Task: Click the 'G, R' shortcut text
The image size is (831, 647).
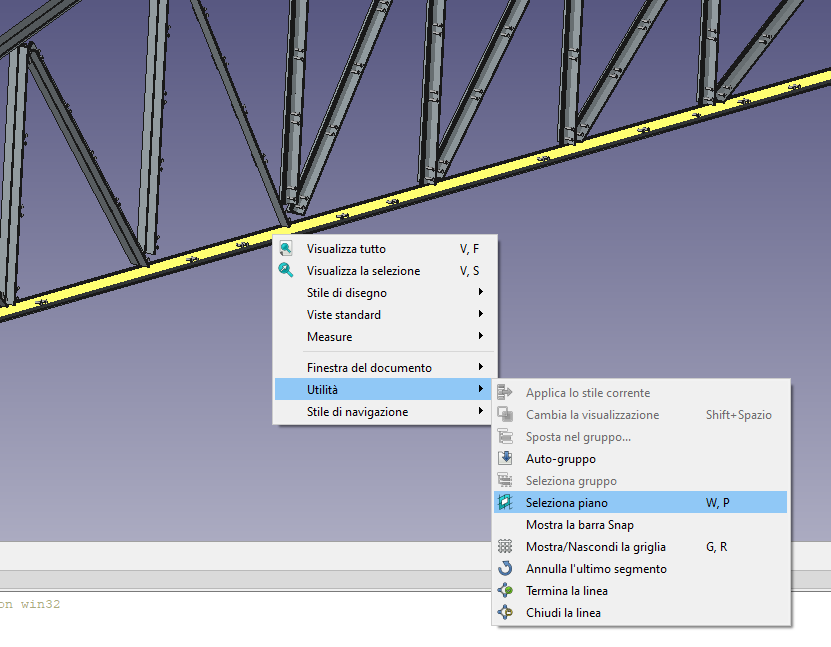Action: tap(717, 546)
